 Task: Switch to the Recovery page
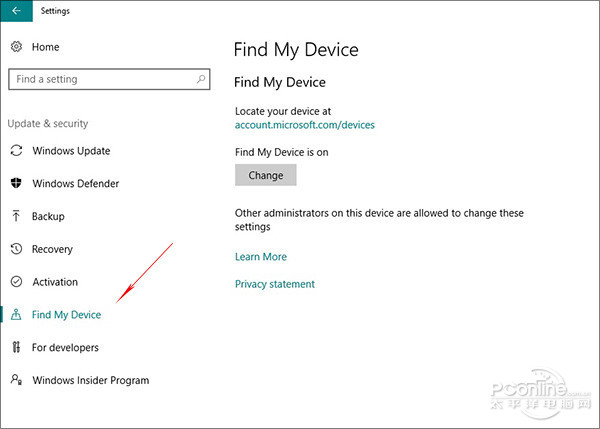coord(52,249)
